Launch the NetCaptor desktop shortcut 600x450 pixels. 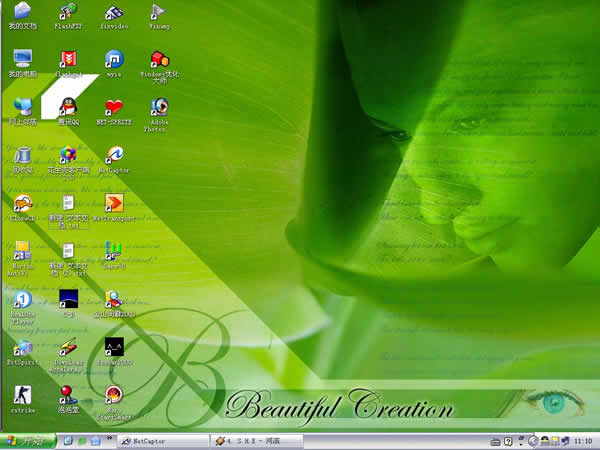coord(114,155)
